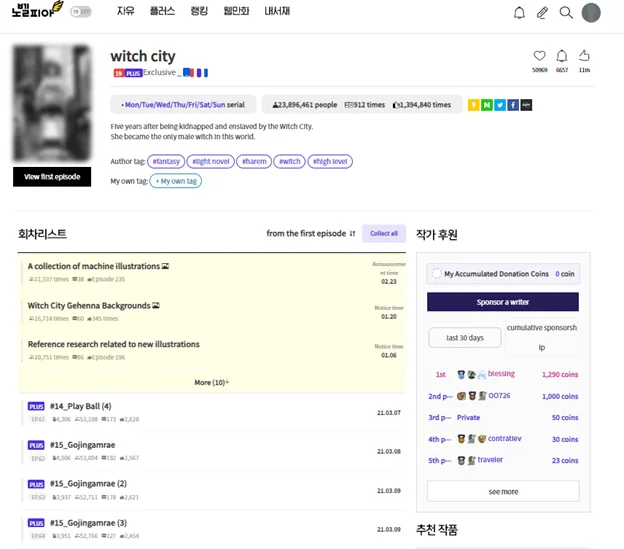Image resolution: width=624 pixels, height=549 pixels.
Task: Open the 내서재 menu
Action: point(277,11)
